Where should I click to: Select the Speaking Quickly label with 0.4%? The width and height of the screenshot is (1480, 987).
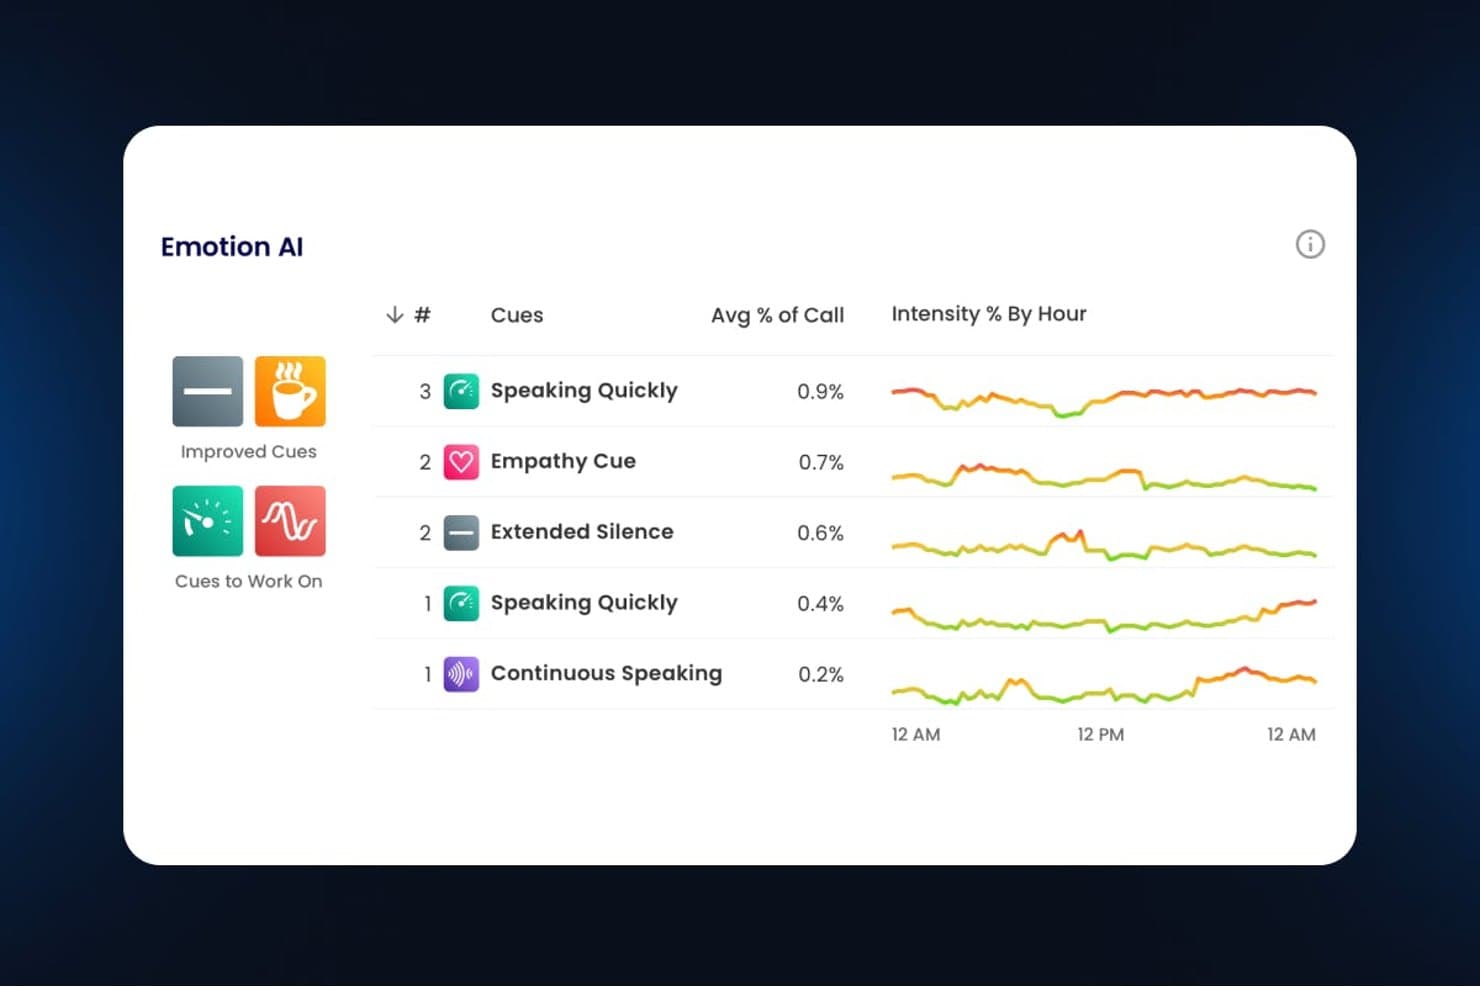(584, 603)
